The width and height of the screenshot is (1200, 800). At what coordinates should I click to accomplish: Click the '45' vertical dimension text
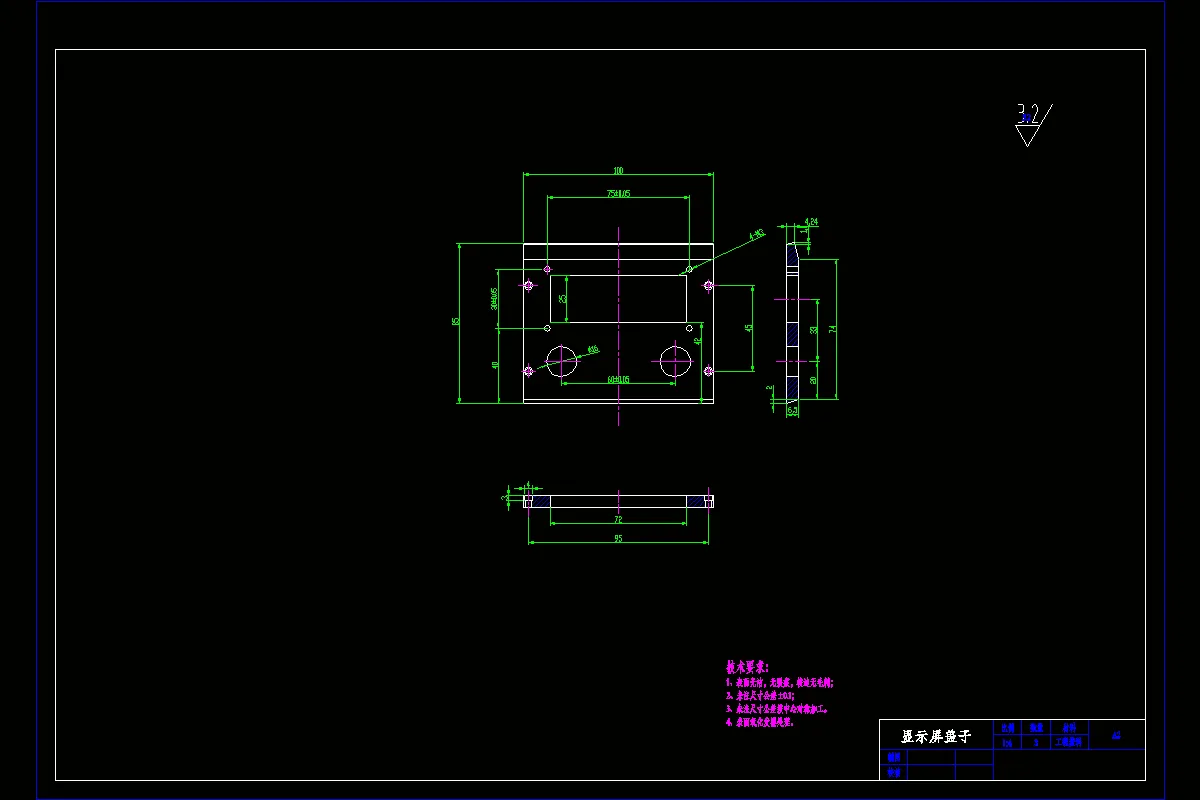pyautogui.click(x=749, y=328)
